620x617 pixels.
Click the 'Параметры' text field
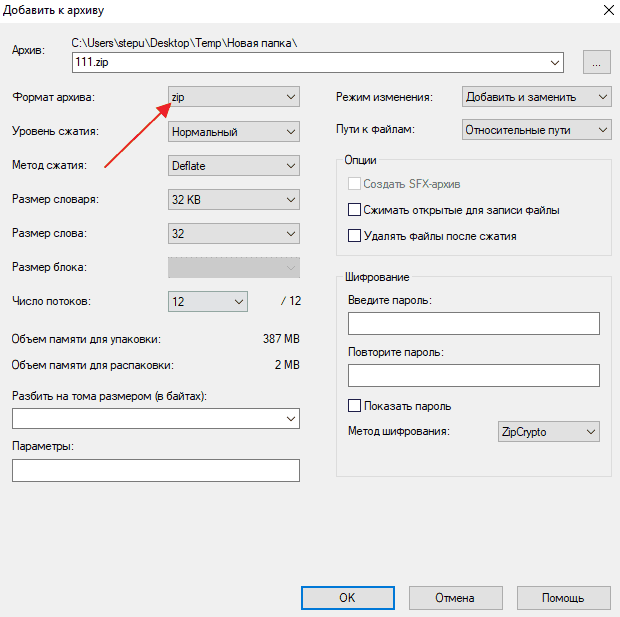pos(156,471)
